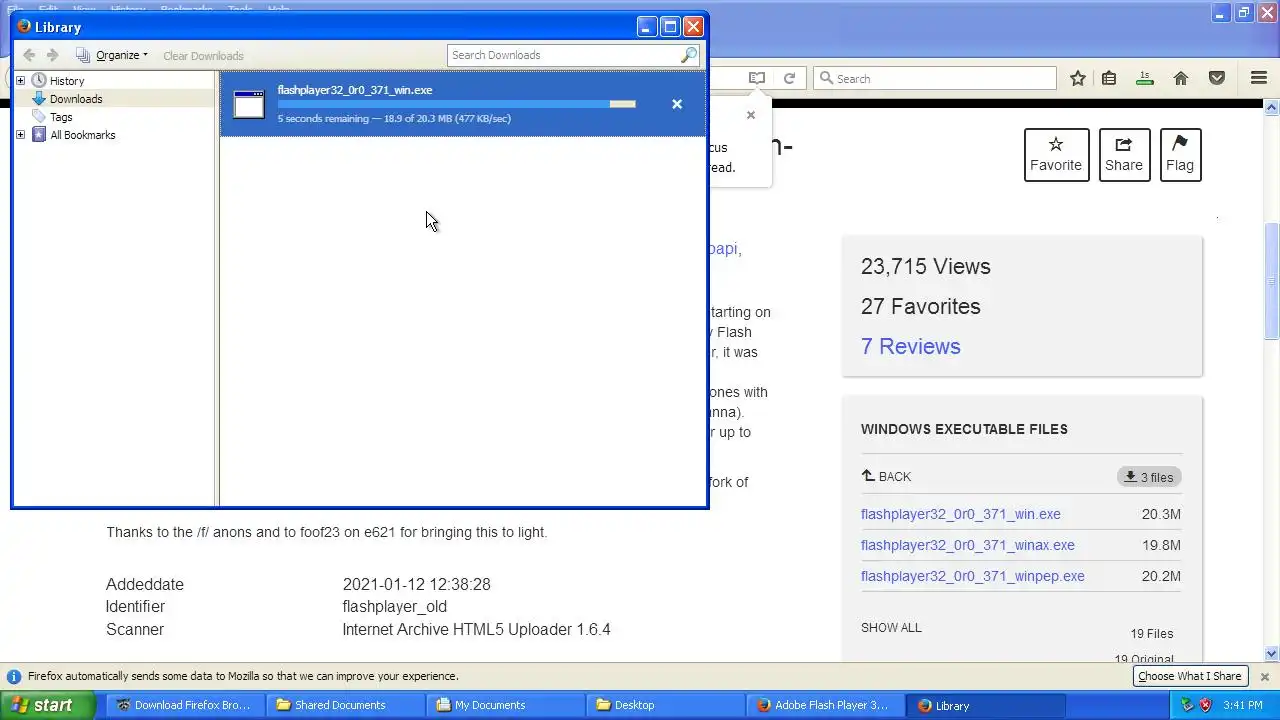Click the safely remove hardware tray icon

click(1187, 705)
